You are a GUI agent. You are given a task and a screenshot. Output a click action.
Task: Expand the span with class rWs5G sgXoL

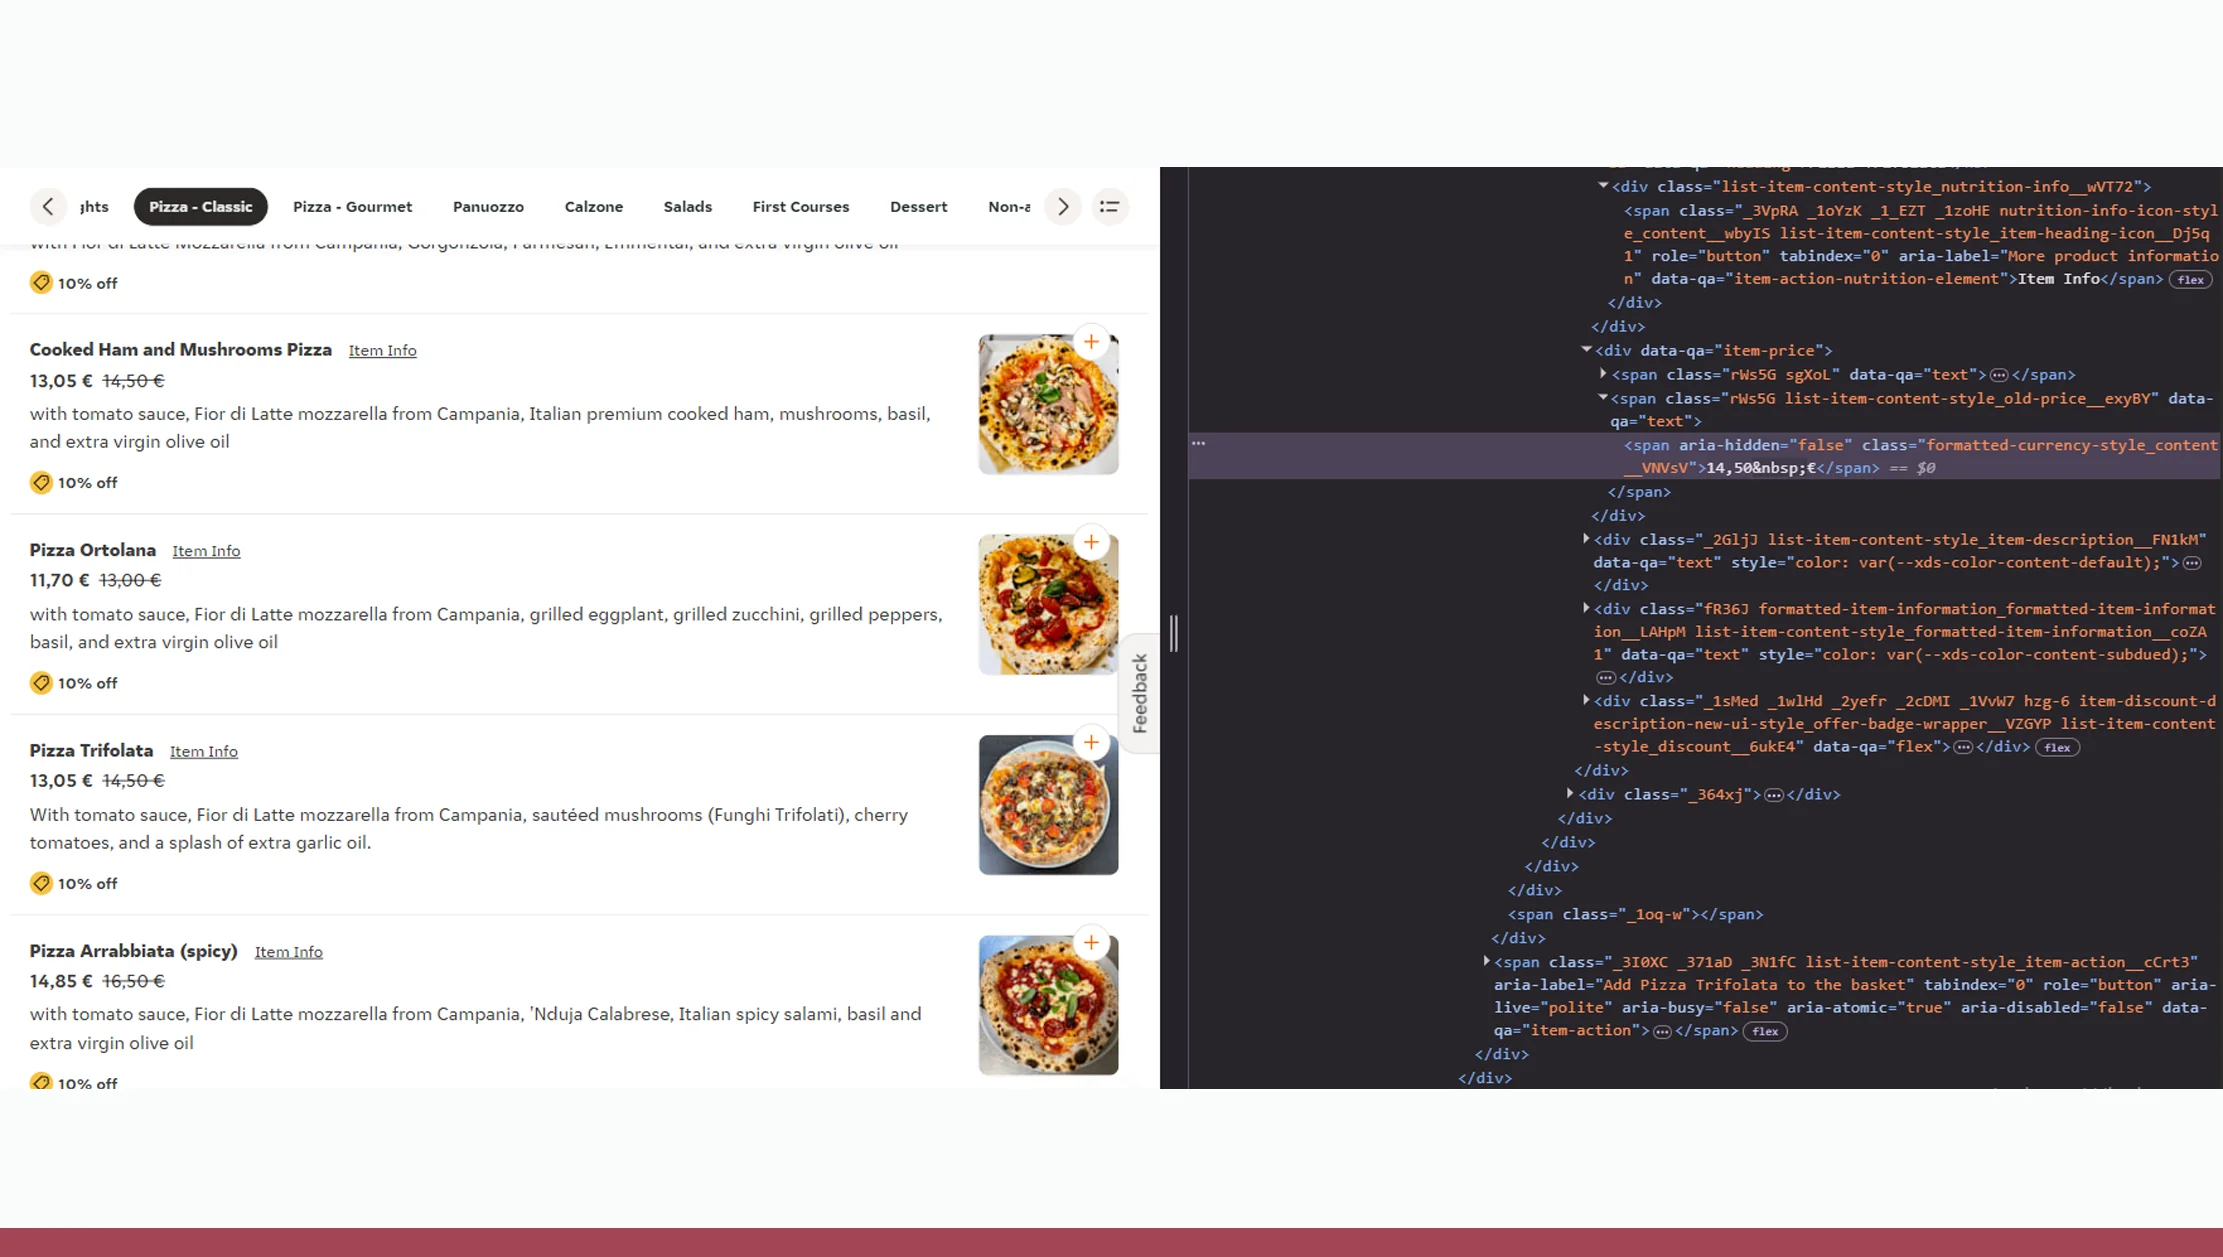point(1602,374)
